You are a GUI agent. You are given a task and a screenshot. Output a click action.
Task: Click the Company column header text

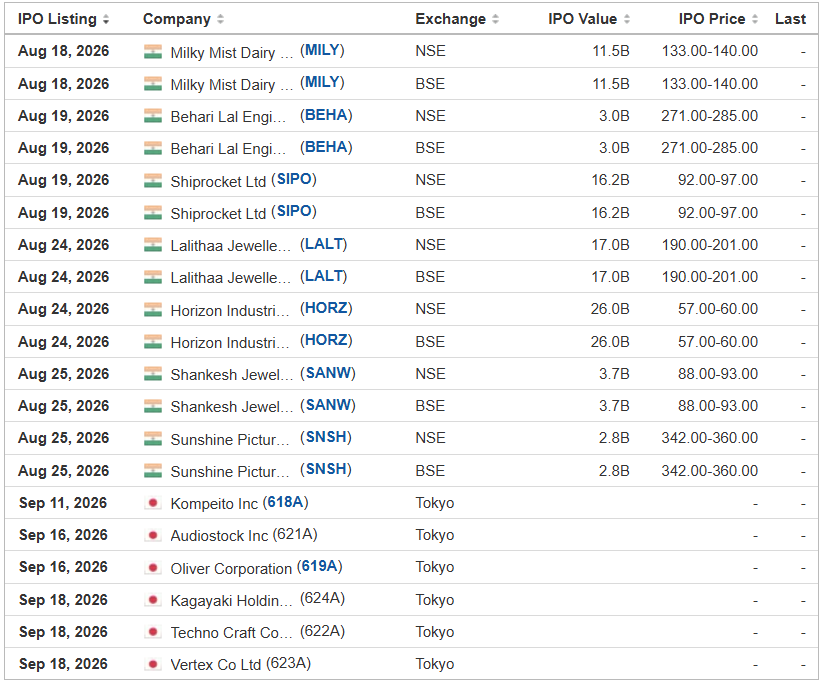(x=177, y=19)
